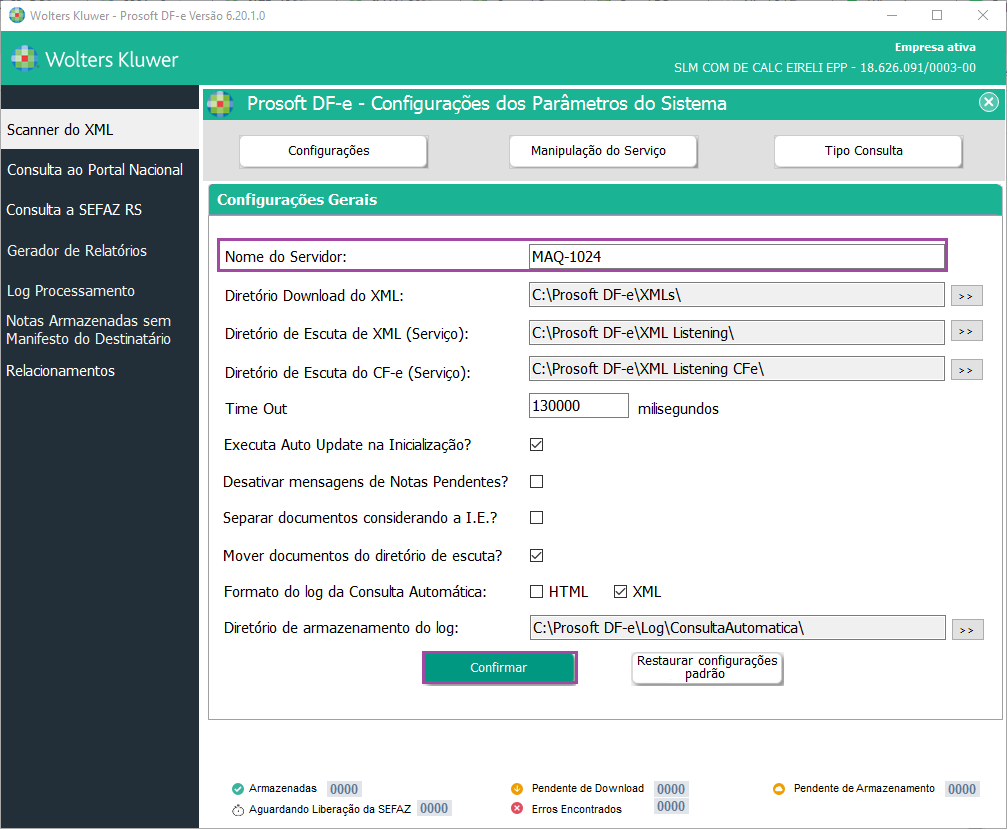Image resolution: width=1008 pixels, height=830 pixels.
Task: Click the Pendente de Download arrow icon
Action: point(517,789)
